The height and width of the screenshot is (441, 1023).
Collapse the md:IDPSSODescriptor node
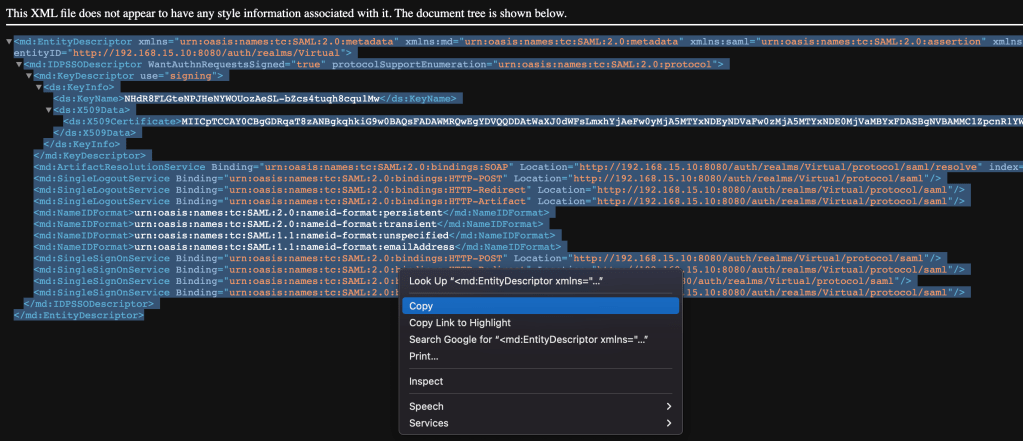tap(19, 64)
